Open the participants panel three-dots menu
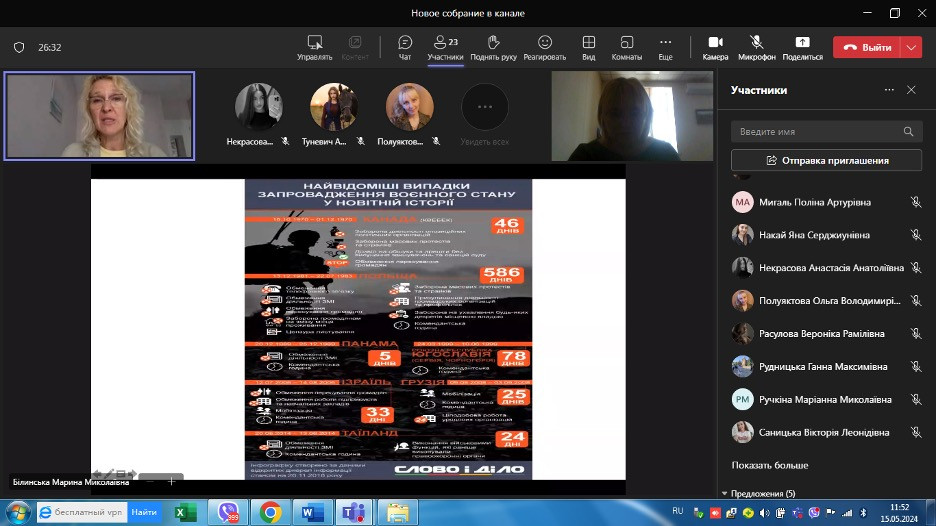Viewport: 936px width, 526px height. (x=889, y=90)
